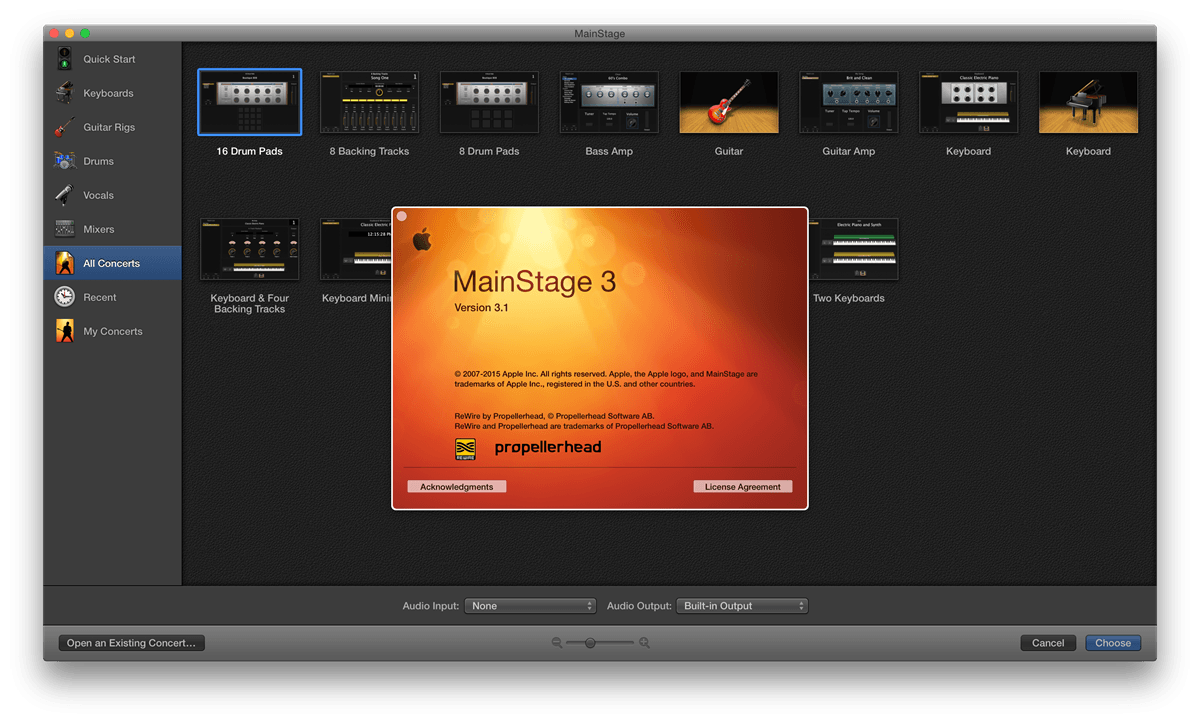Viewport: 1200px width, 722px height.
Task: Click the Audio Output label
Action: click(x=639, y=606)
